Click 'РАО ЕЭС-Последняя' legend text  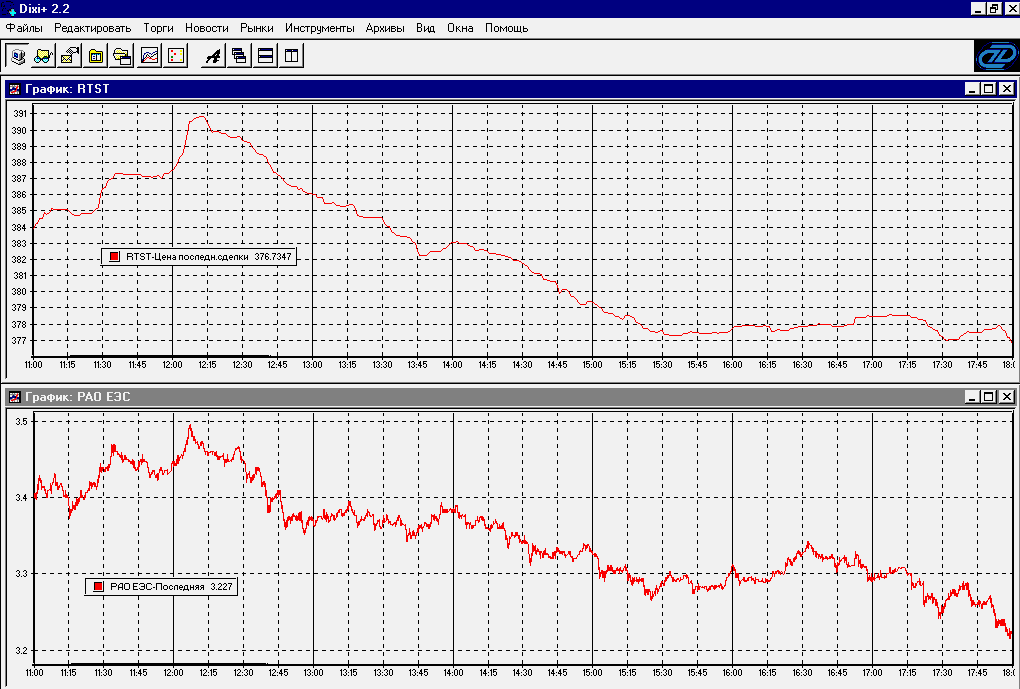click(x=157, y=586)
